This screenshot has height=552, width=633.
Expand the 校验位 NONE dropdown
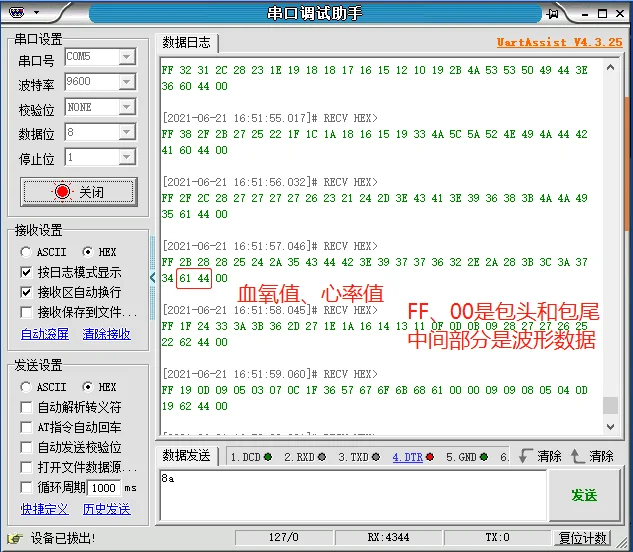(126, 107)
